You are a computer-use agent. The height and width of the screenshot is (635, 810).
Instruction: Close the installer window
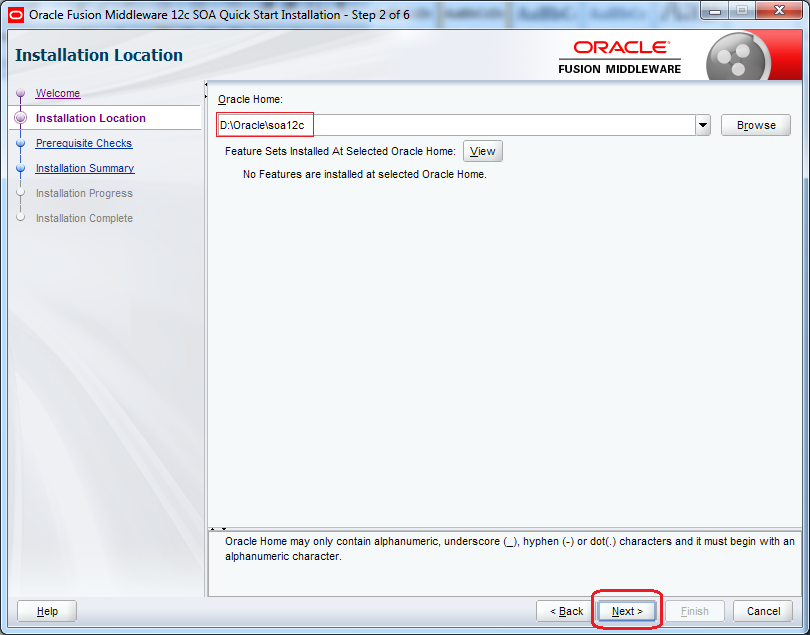tap(780, 11)
